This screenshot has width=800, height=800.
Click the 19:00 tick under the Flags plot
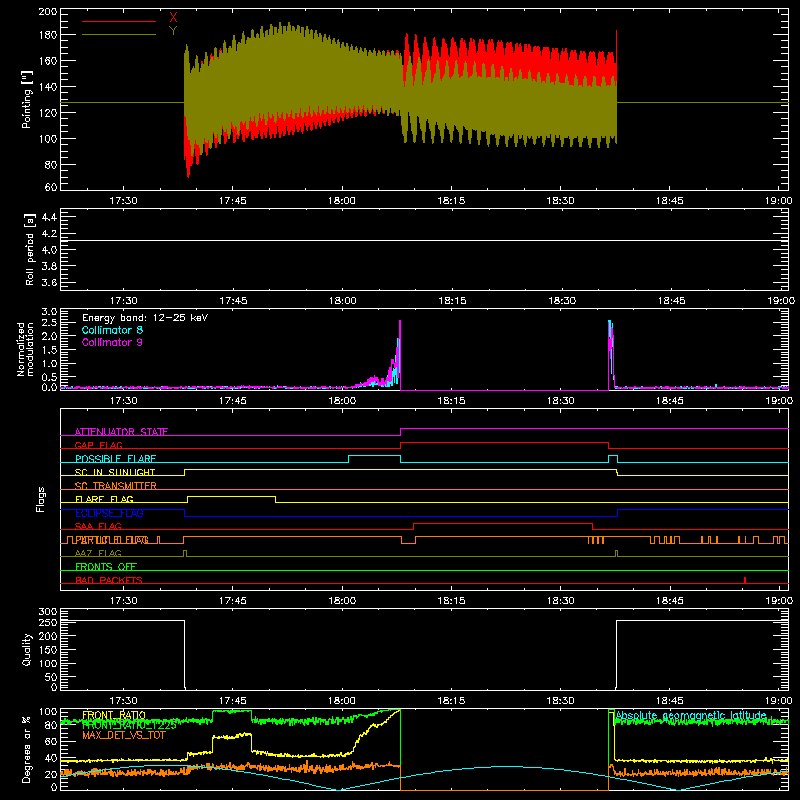pyautogui.click(x=779, y=601)
